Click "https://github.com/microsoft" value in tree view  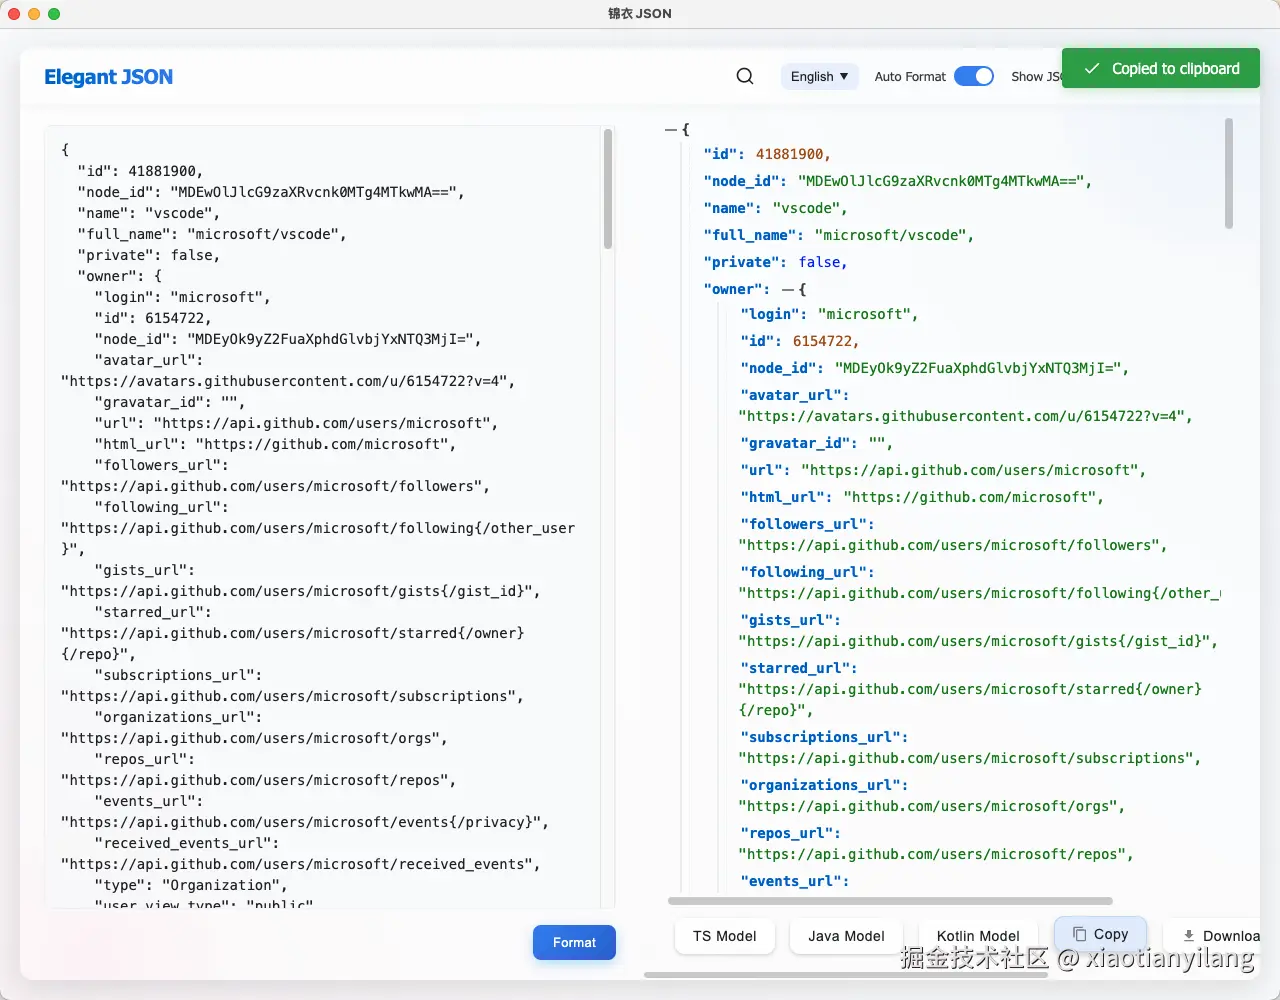coord(969,497)
